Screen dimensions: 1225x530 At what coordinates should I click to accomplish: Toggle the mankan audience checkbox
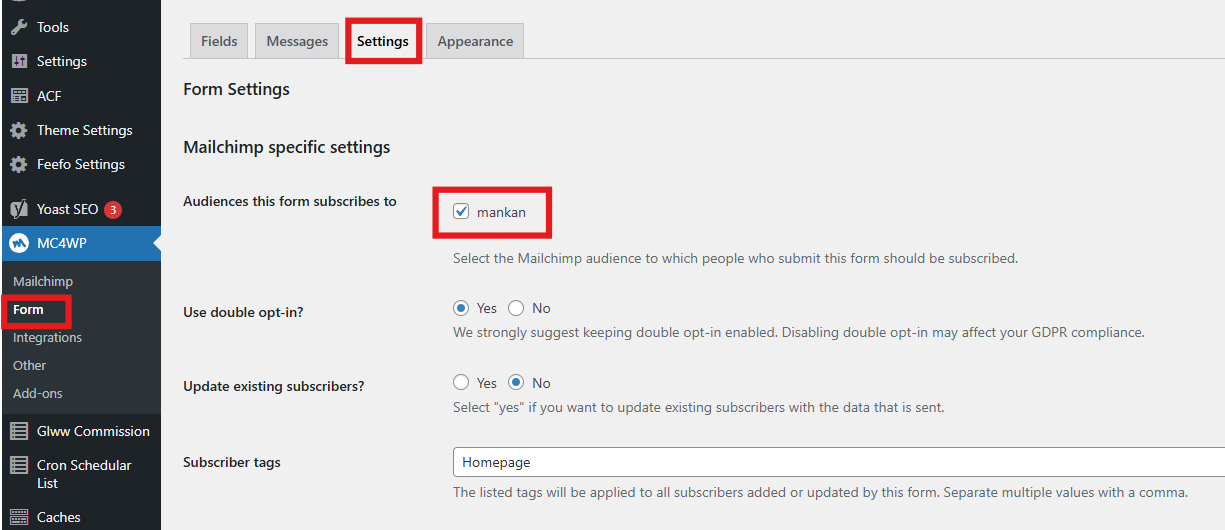[461, 211]
